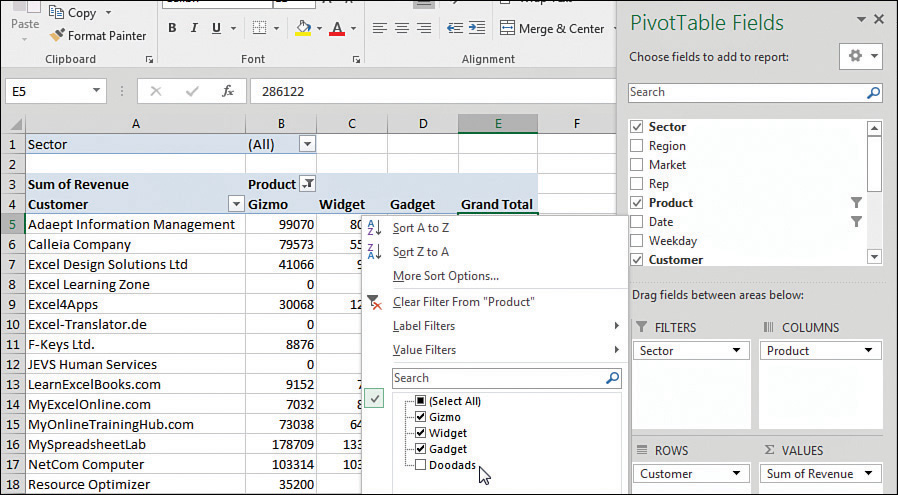
Task: Open Sector dropdown in FILTERS area
Action: (x=736, y=350)
